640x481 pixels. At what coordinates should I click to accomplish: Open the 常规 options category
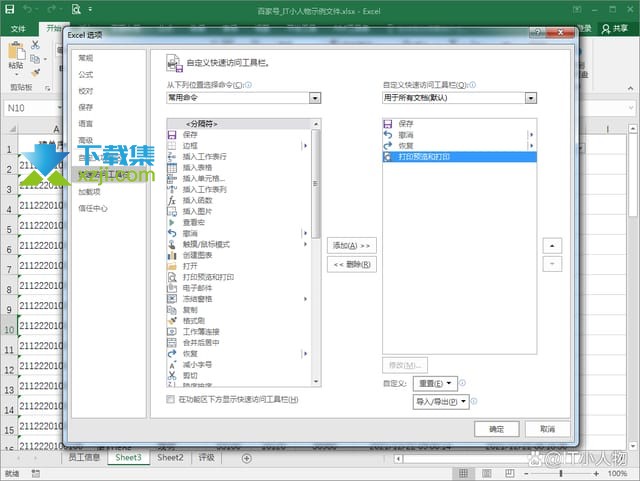tap(86, 58)
